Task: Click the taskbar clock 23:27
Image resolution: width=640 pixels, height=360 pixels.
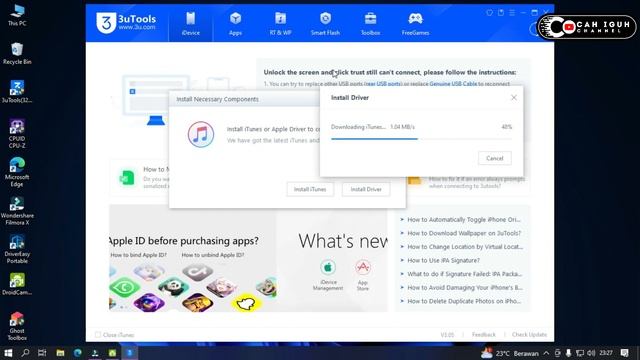Action: point(606,353)
